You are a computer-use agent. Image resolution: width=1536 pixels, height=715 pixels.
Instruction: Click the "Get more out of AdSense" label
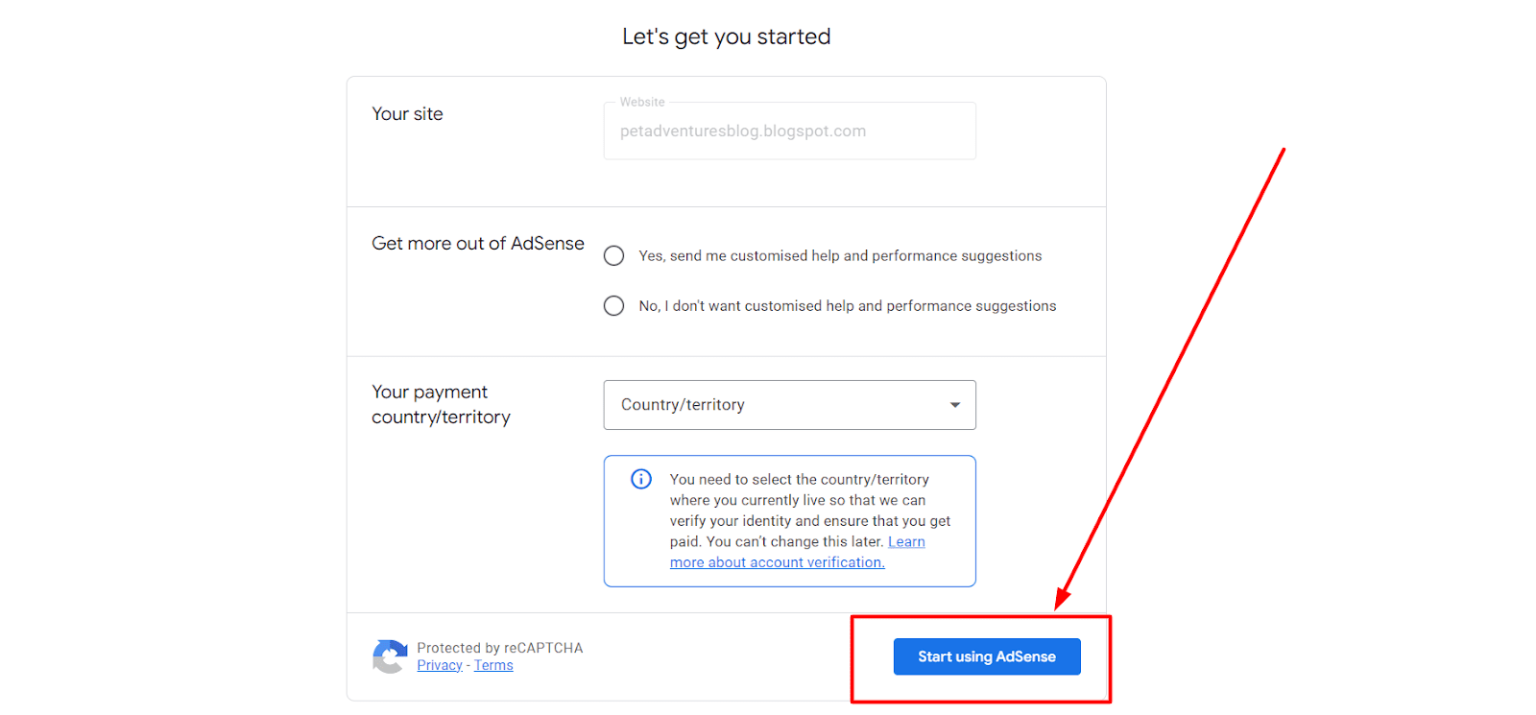(x=478, y=243)
